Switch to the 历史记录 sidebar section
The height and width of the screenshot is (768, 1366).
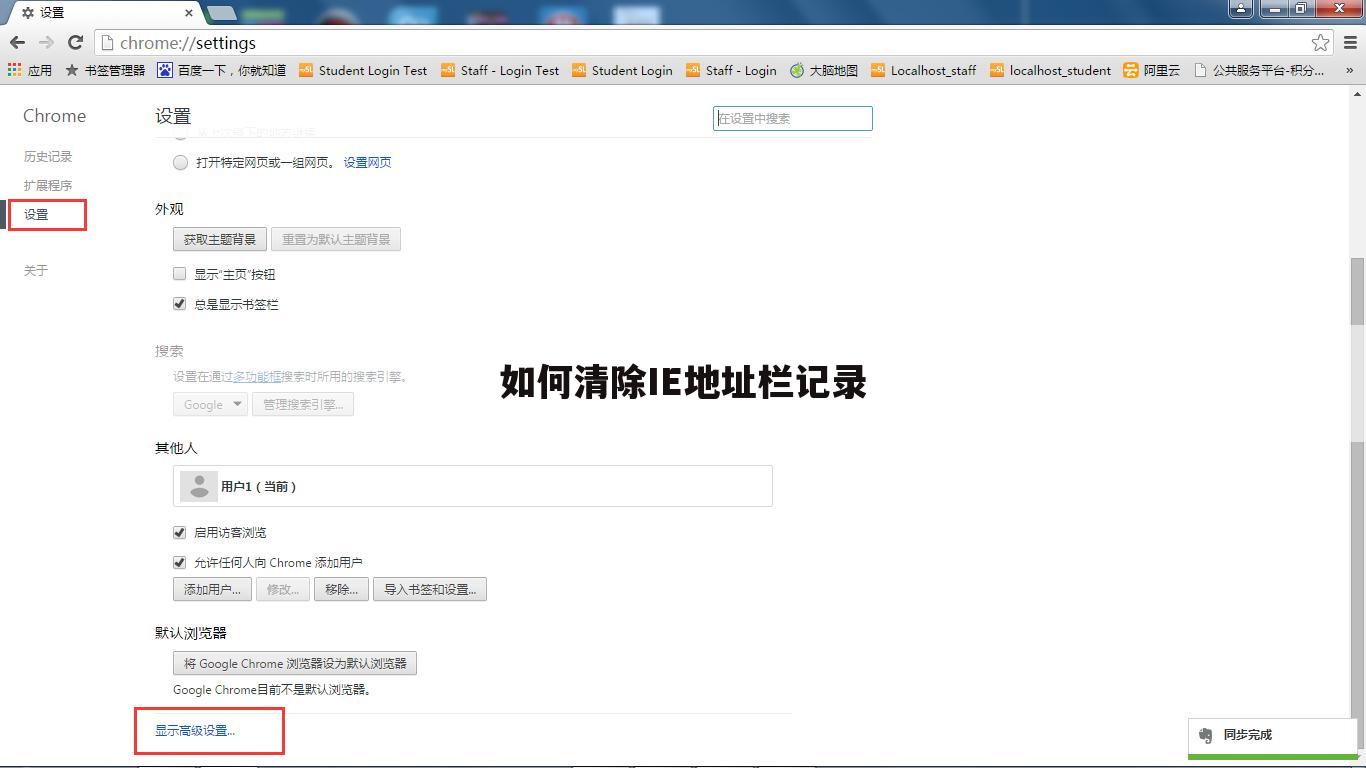click(47, 156)
